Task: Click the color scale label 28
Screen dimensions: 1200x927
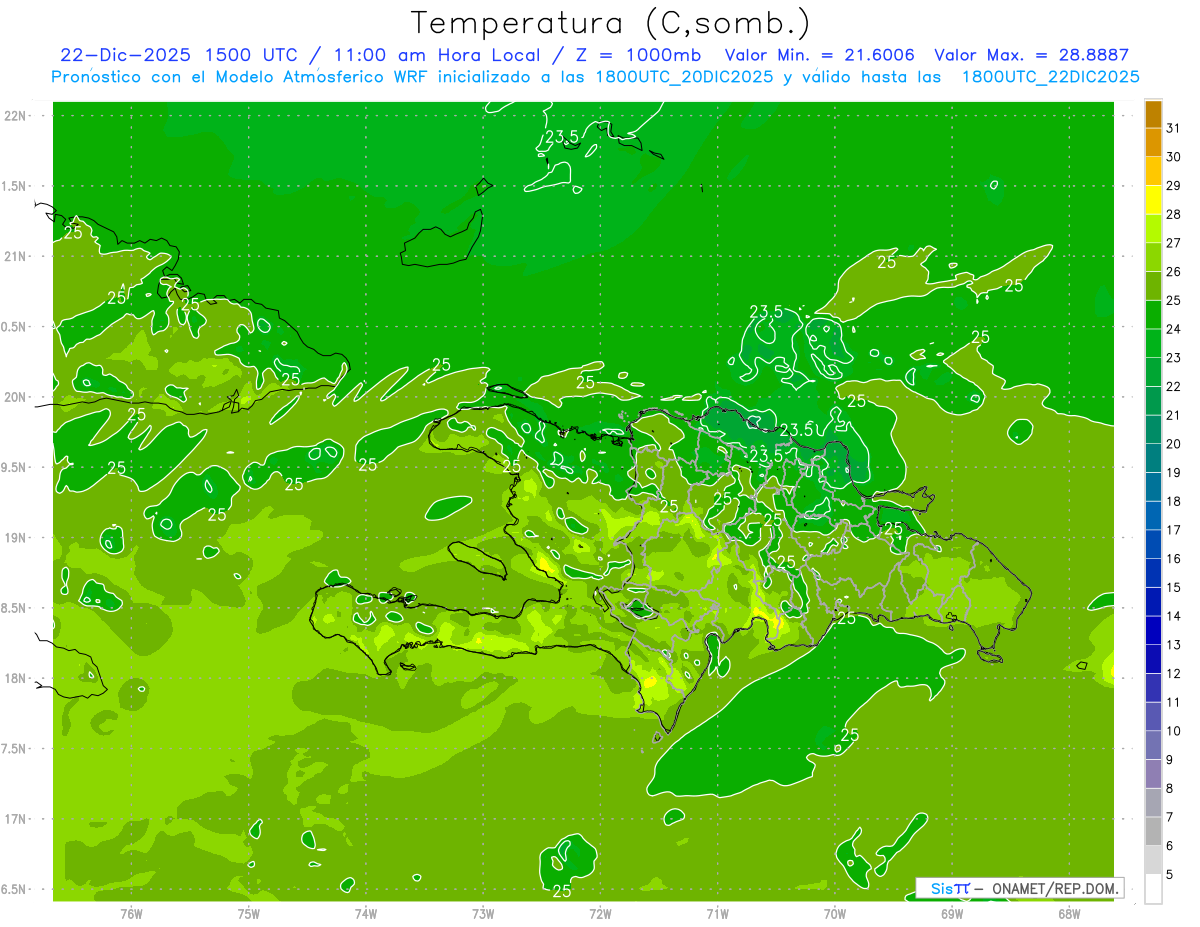Action: click(1174, 214)
